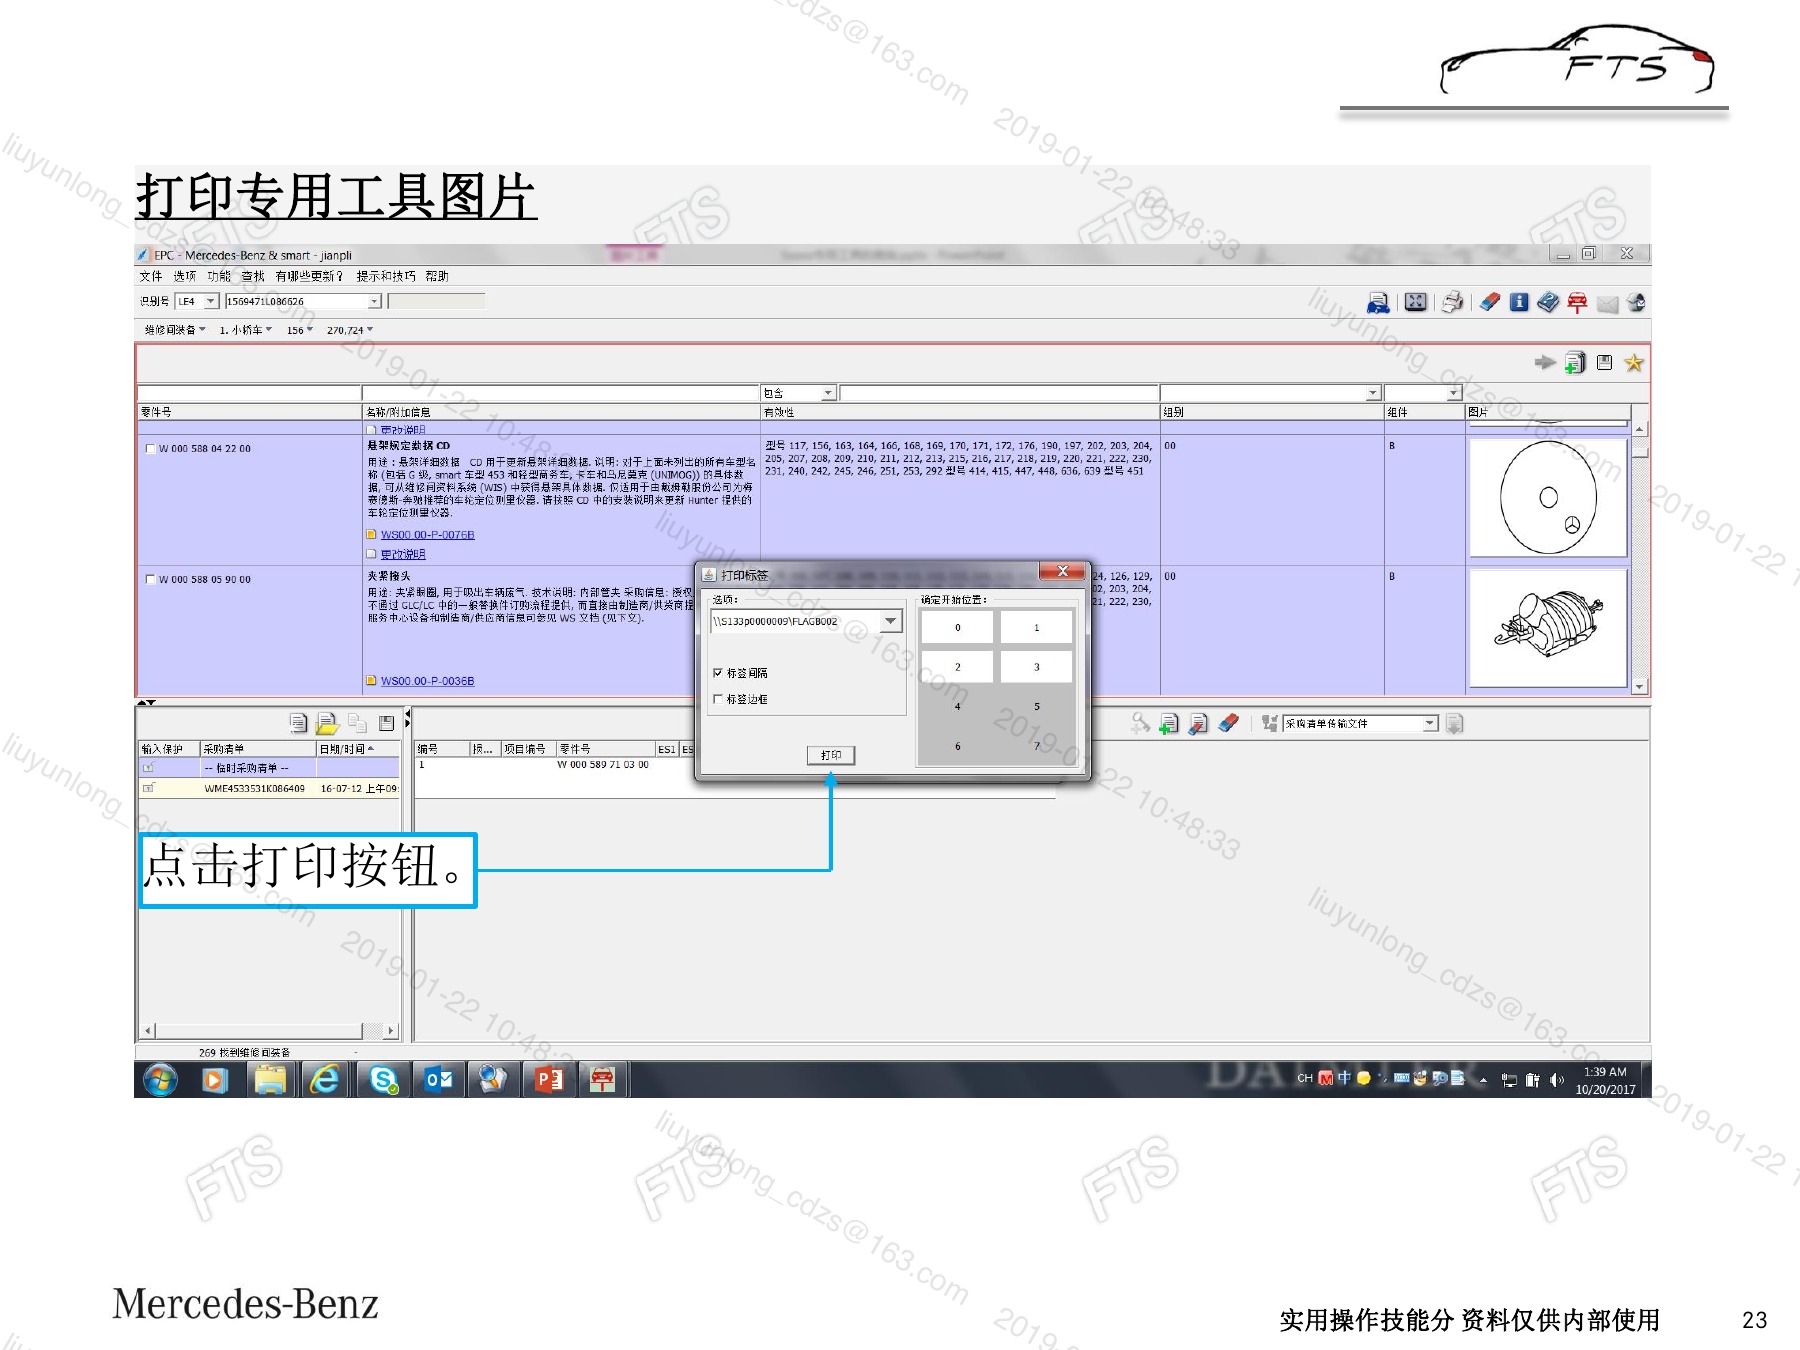The image size is (1800, 1350).
Task: Click the circular CD thumbnail image
Action: point(1548,497)
